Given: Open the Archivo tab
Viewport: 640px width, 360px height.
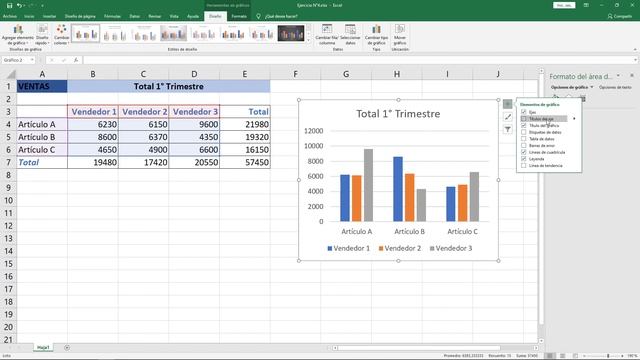Looking at the screenshot, I should coord(10,16).
